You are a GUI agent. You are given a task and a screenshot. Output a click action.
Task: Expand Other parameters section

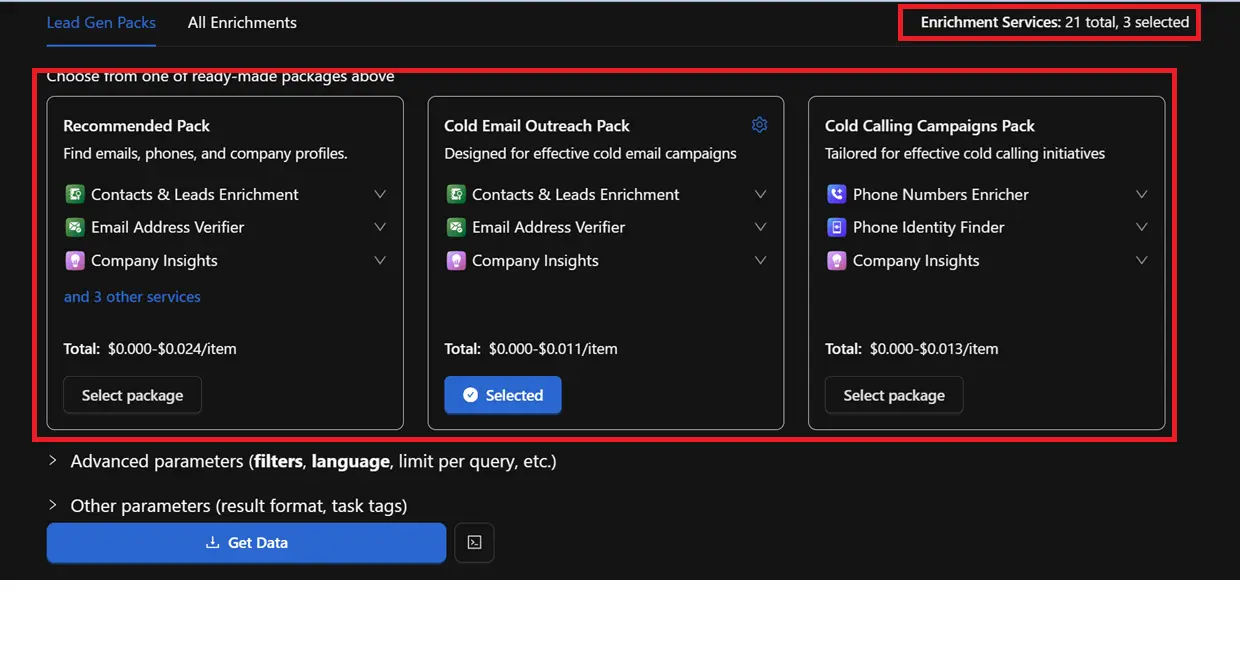click(x=53, y=505)
